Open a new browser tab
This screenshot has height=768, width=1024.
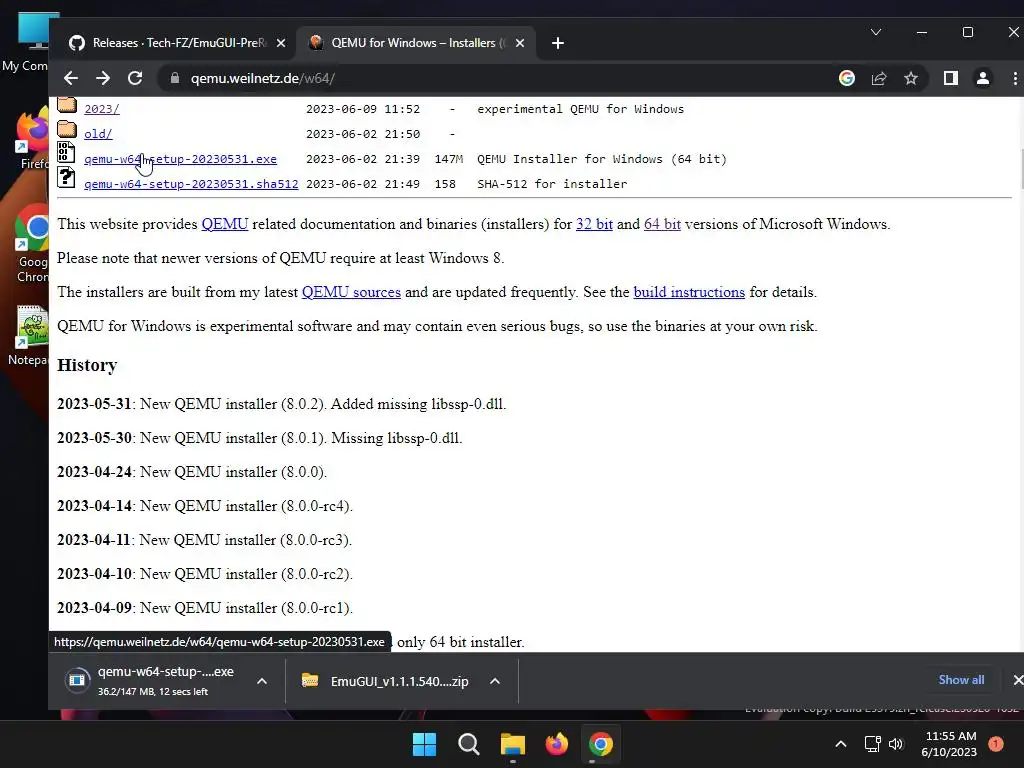557,43
